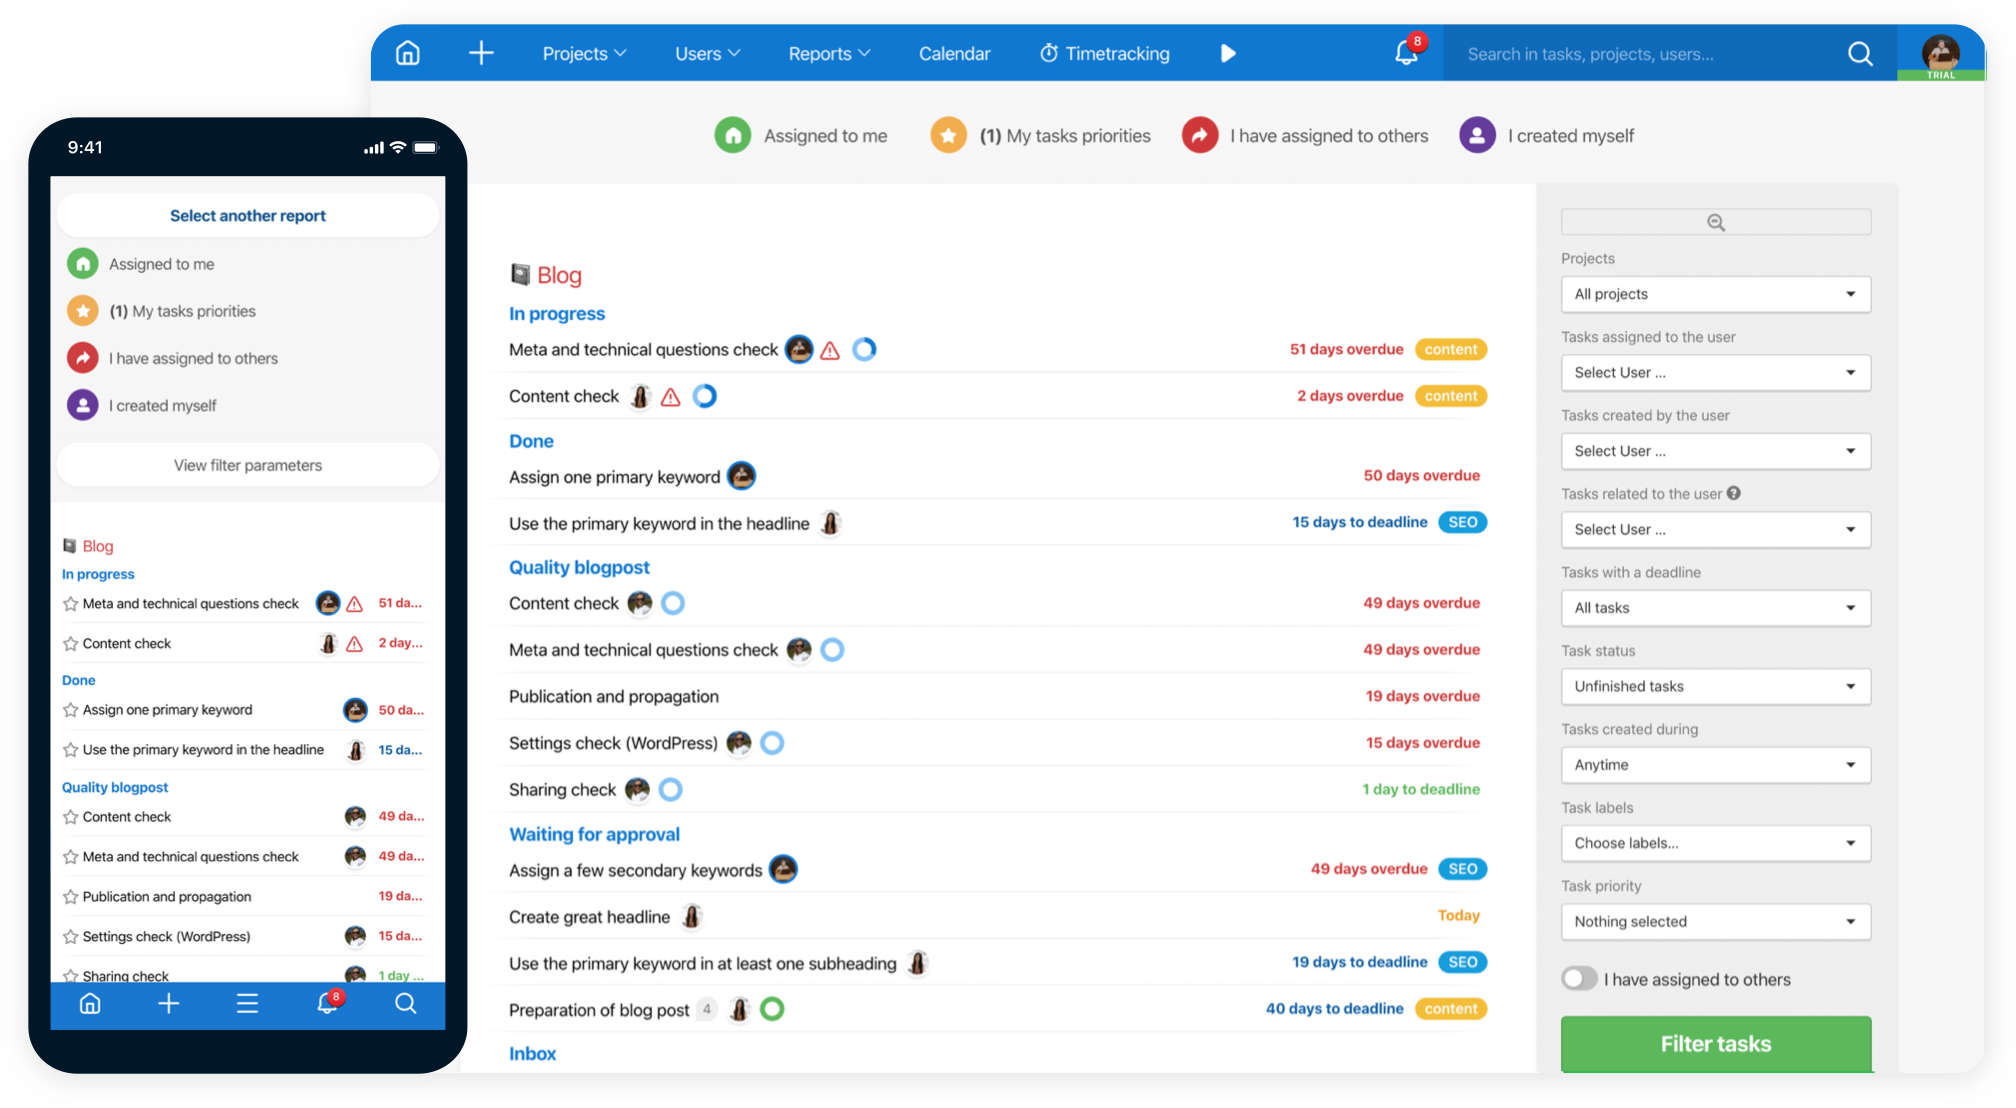This screenshot has height=1108, width=2016.
Task: Change Task status from 'Unfinished tasks'
Action: 1715,686
